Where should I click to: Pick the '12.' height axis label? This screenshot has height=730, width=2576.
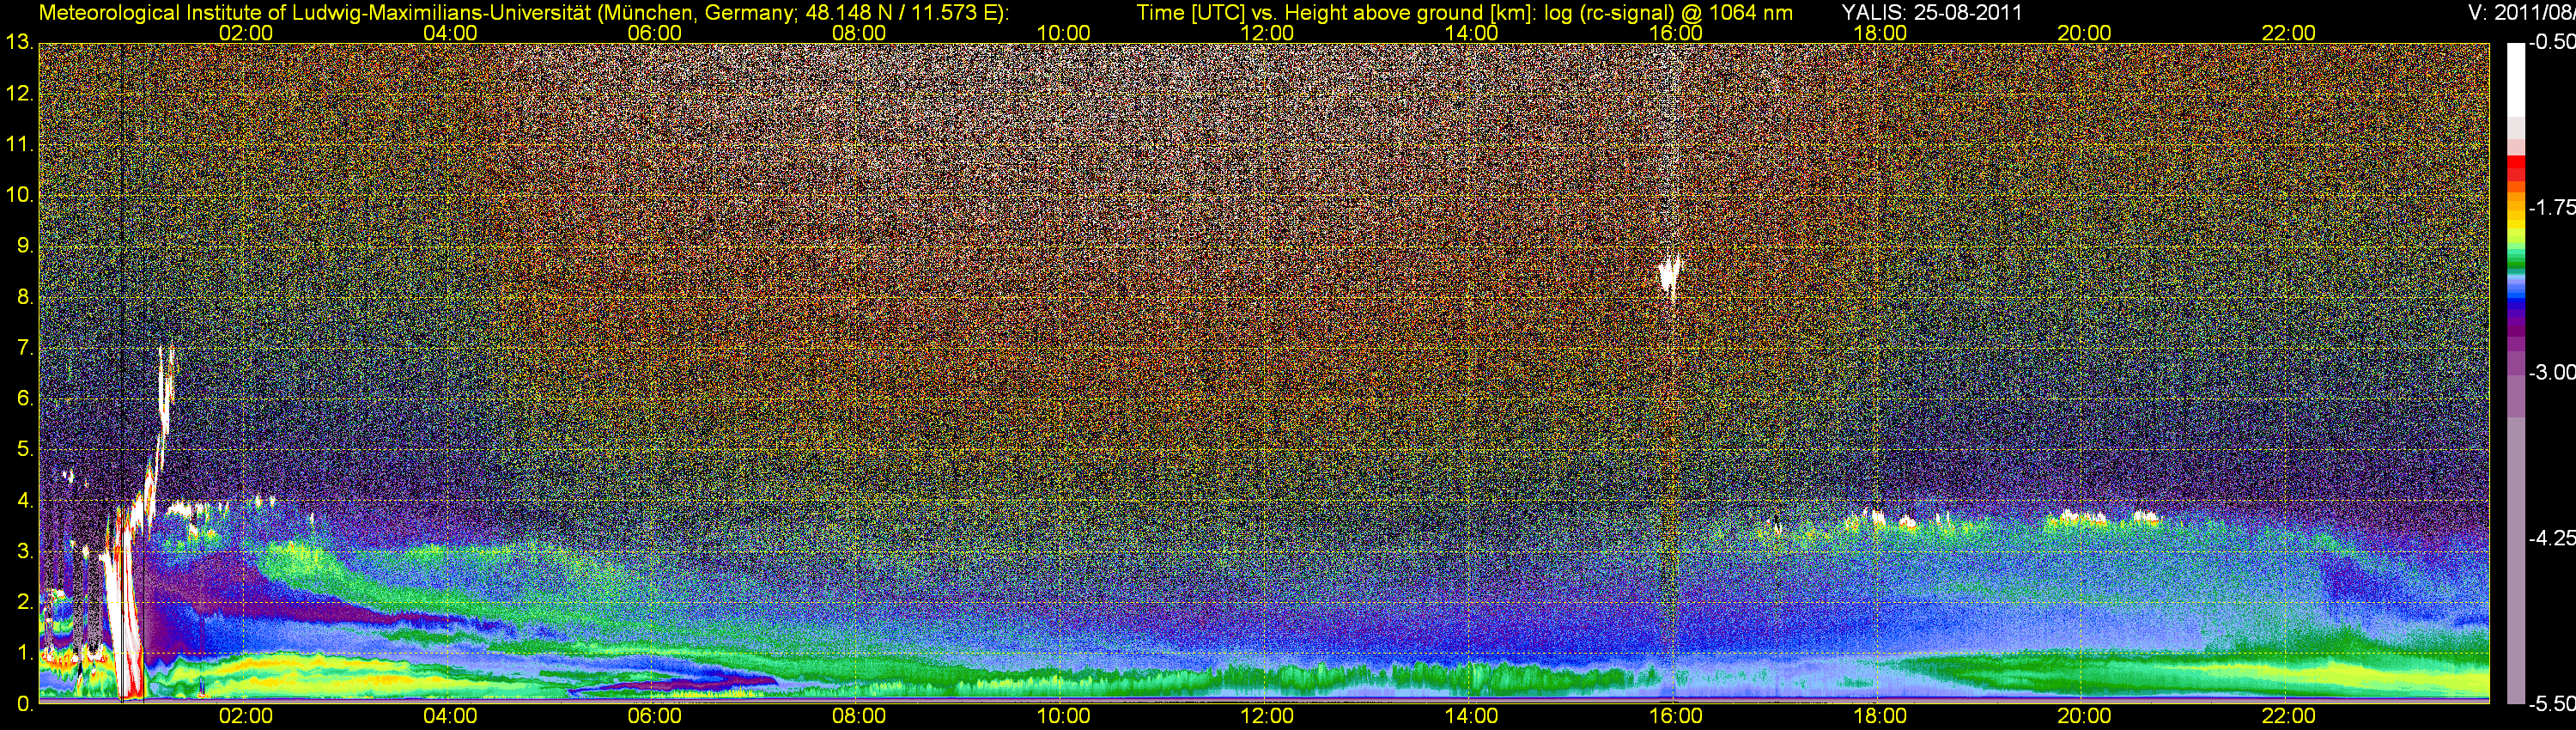coord(20,94)
